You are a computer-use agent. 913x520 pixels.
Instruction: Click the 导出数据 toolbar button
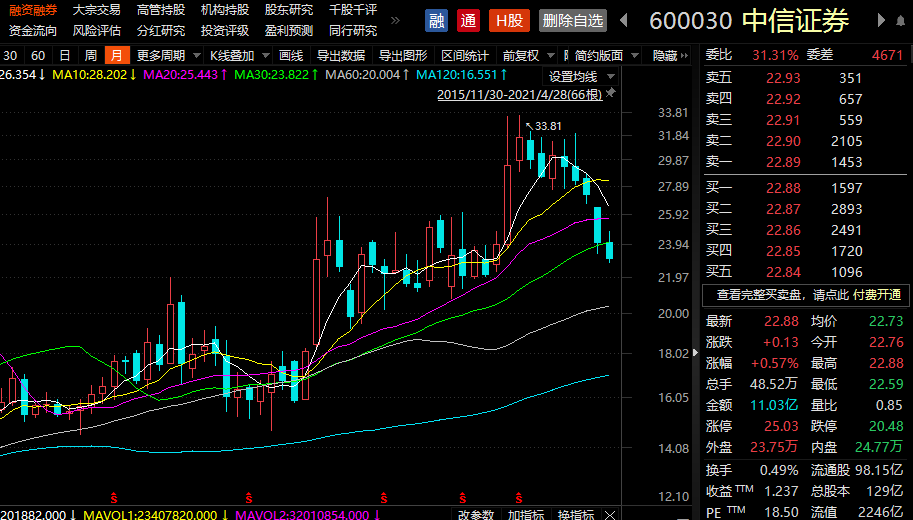pyautogui.click(x=341, y=56)
